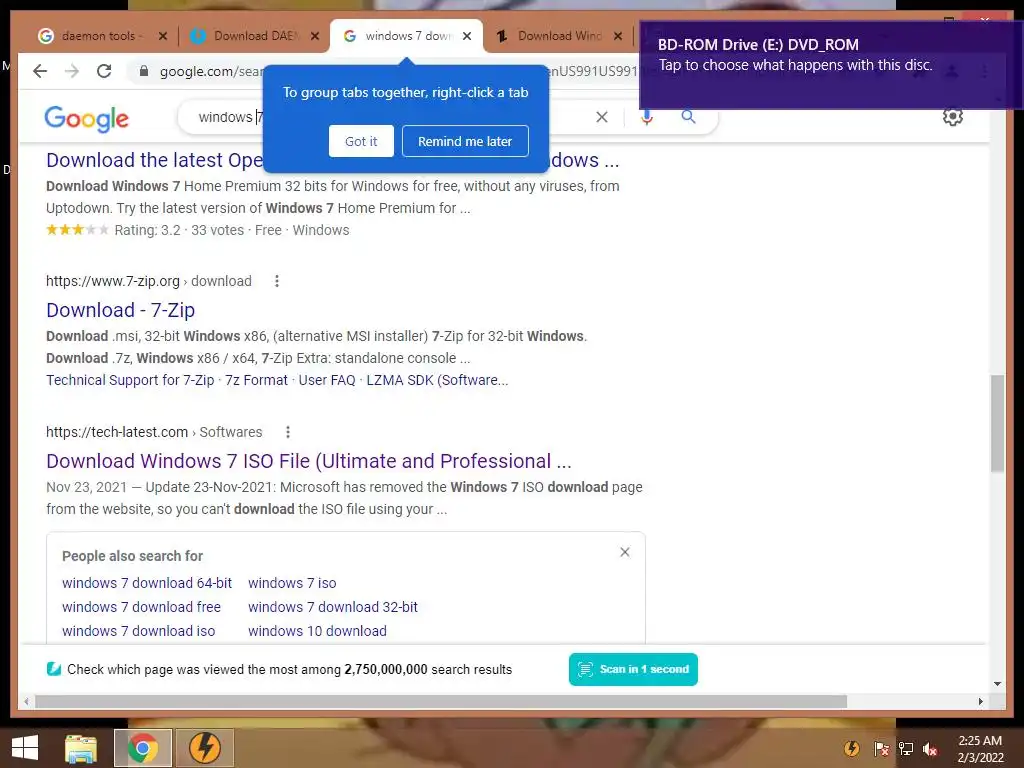Click windows 7 download iso suggestion
Viewport: 1024px width, 768px height.
pos(138,631)
